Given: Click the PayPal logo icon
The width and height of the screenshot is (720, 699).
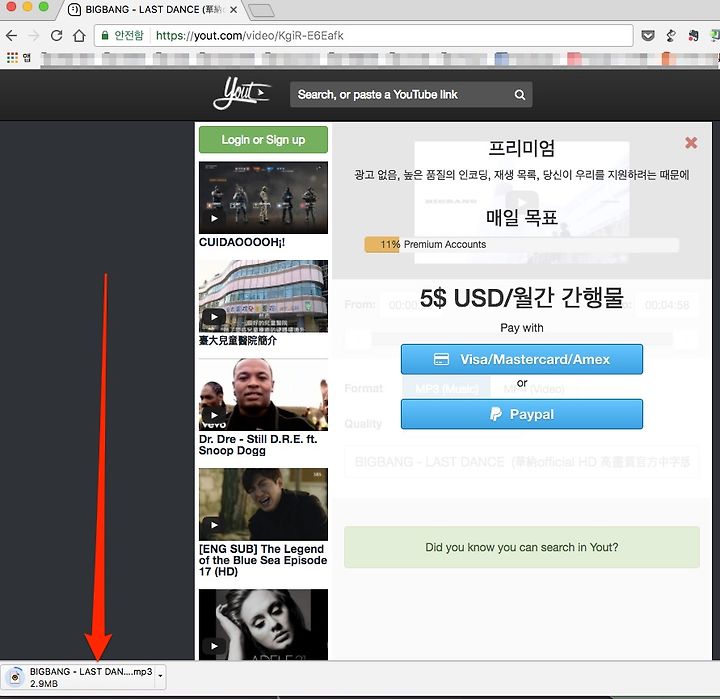Looking at the screenshot, I should (495, 414).
